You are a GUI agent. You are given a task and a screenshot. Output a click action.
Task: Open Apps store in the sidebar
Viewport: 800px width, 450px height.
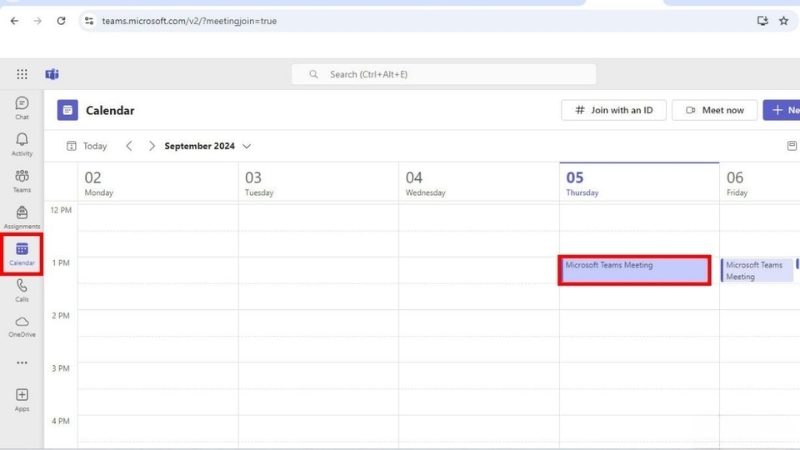click(22, 399)
